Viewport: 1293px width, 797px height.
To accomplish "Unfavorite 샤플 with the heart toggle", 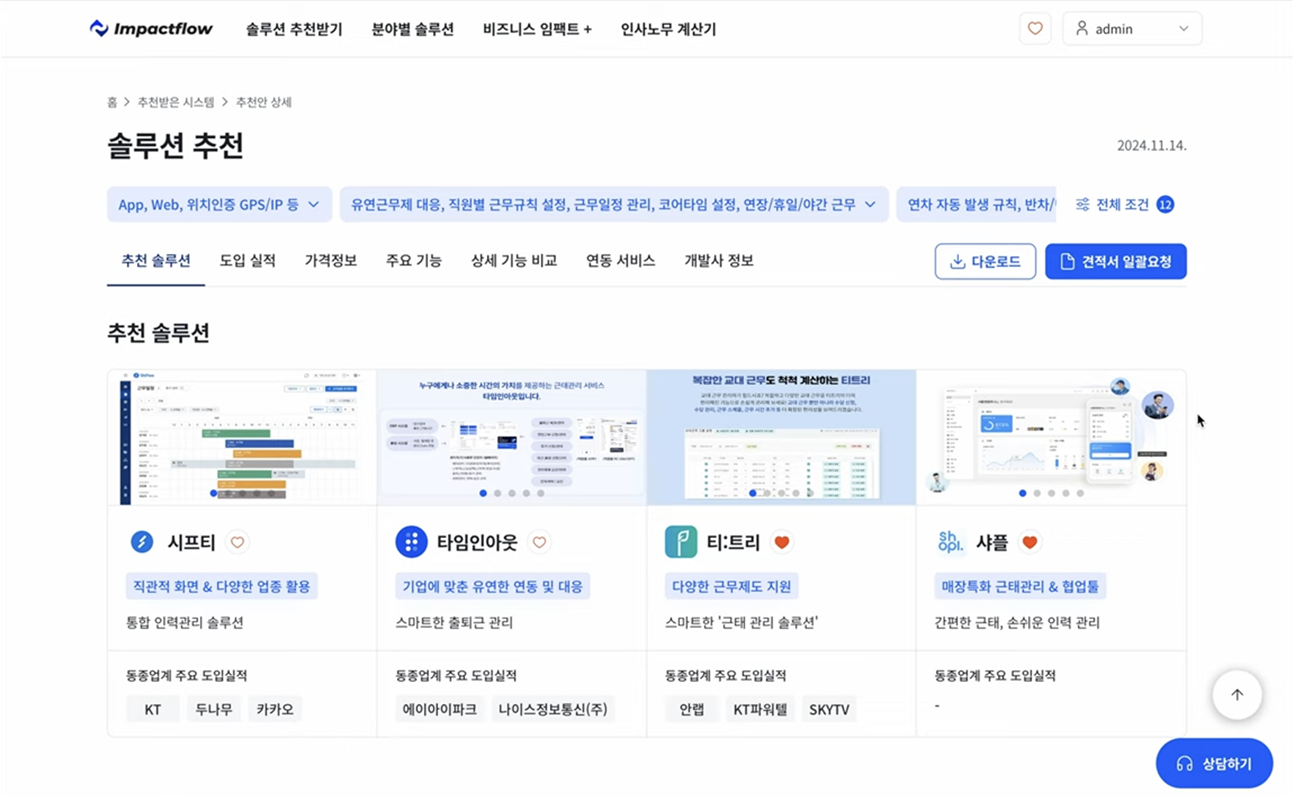I will click(1029, 542).
